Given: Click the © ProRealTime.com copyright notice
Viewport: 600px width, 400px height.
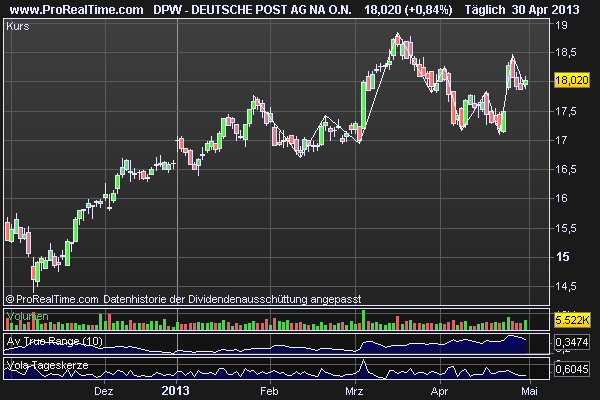Looking at the screenshot, I should click(x=52, y=299).
